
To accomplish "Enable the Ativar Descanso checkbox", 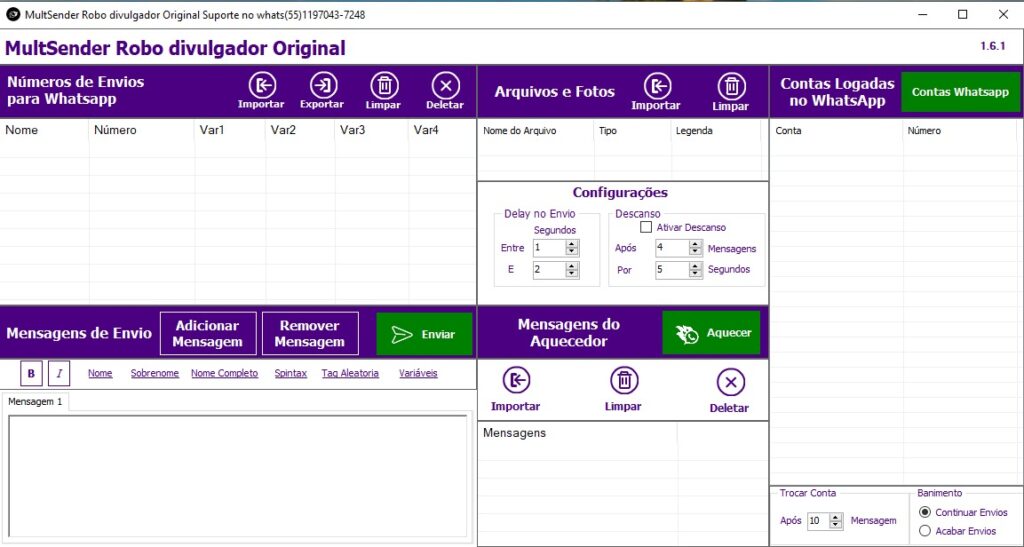I will (x=646, y=227).
